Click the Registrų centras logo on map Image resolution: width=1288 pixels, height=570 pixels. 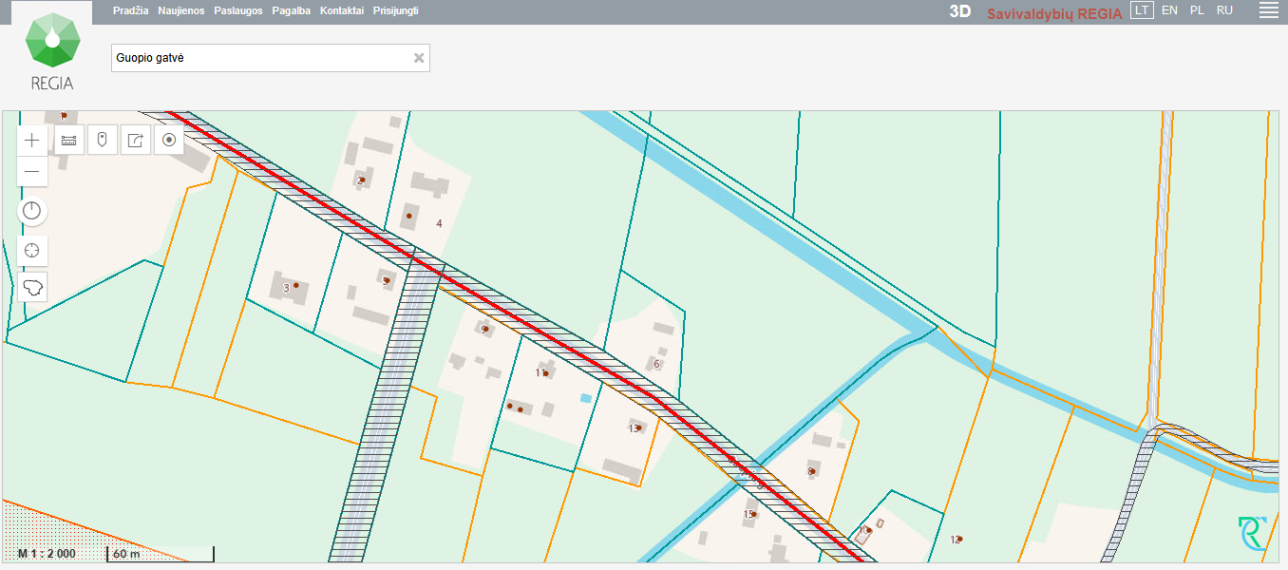click(x=1251, y=533)
